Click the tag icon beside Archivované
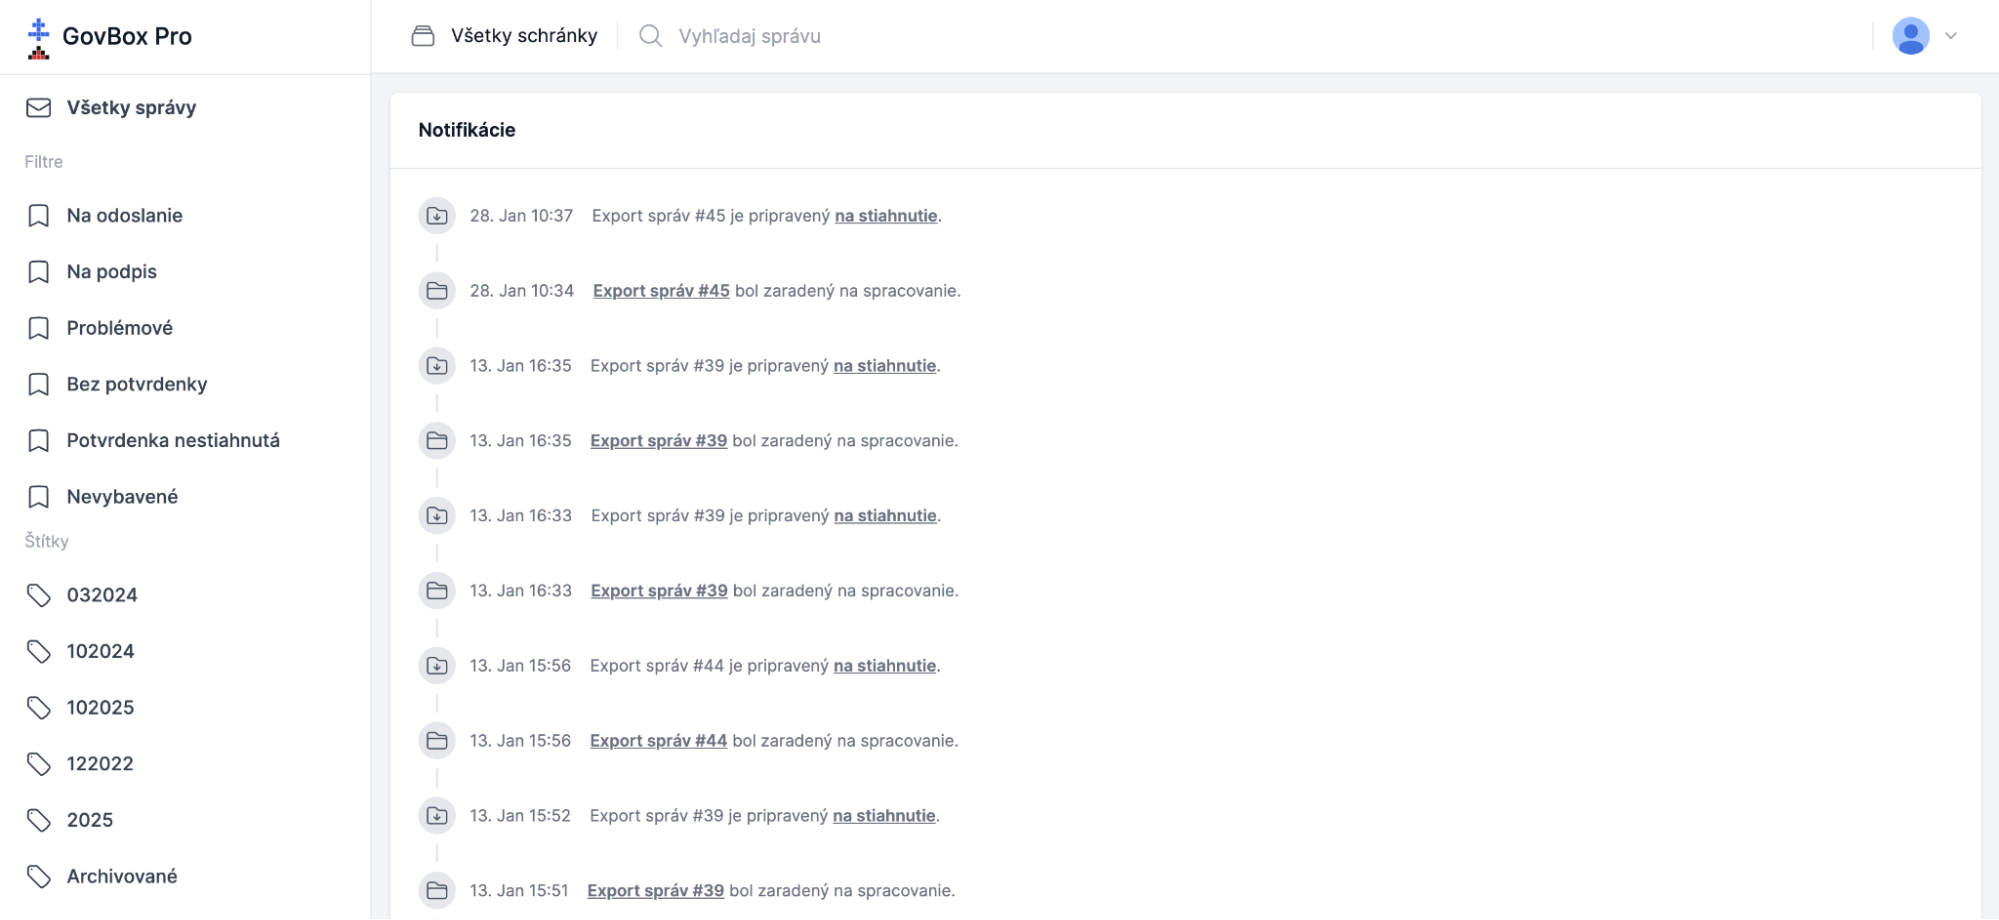 pos(39,876)
